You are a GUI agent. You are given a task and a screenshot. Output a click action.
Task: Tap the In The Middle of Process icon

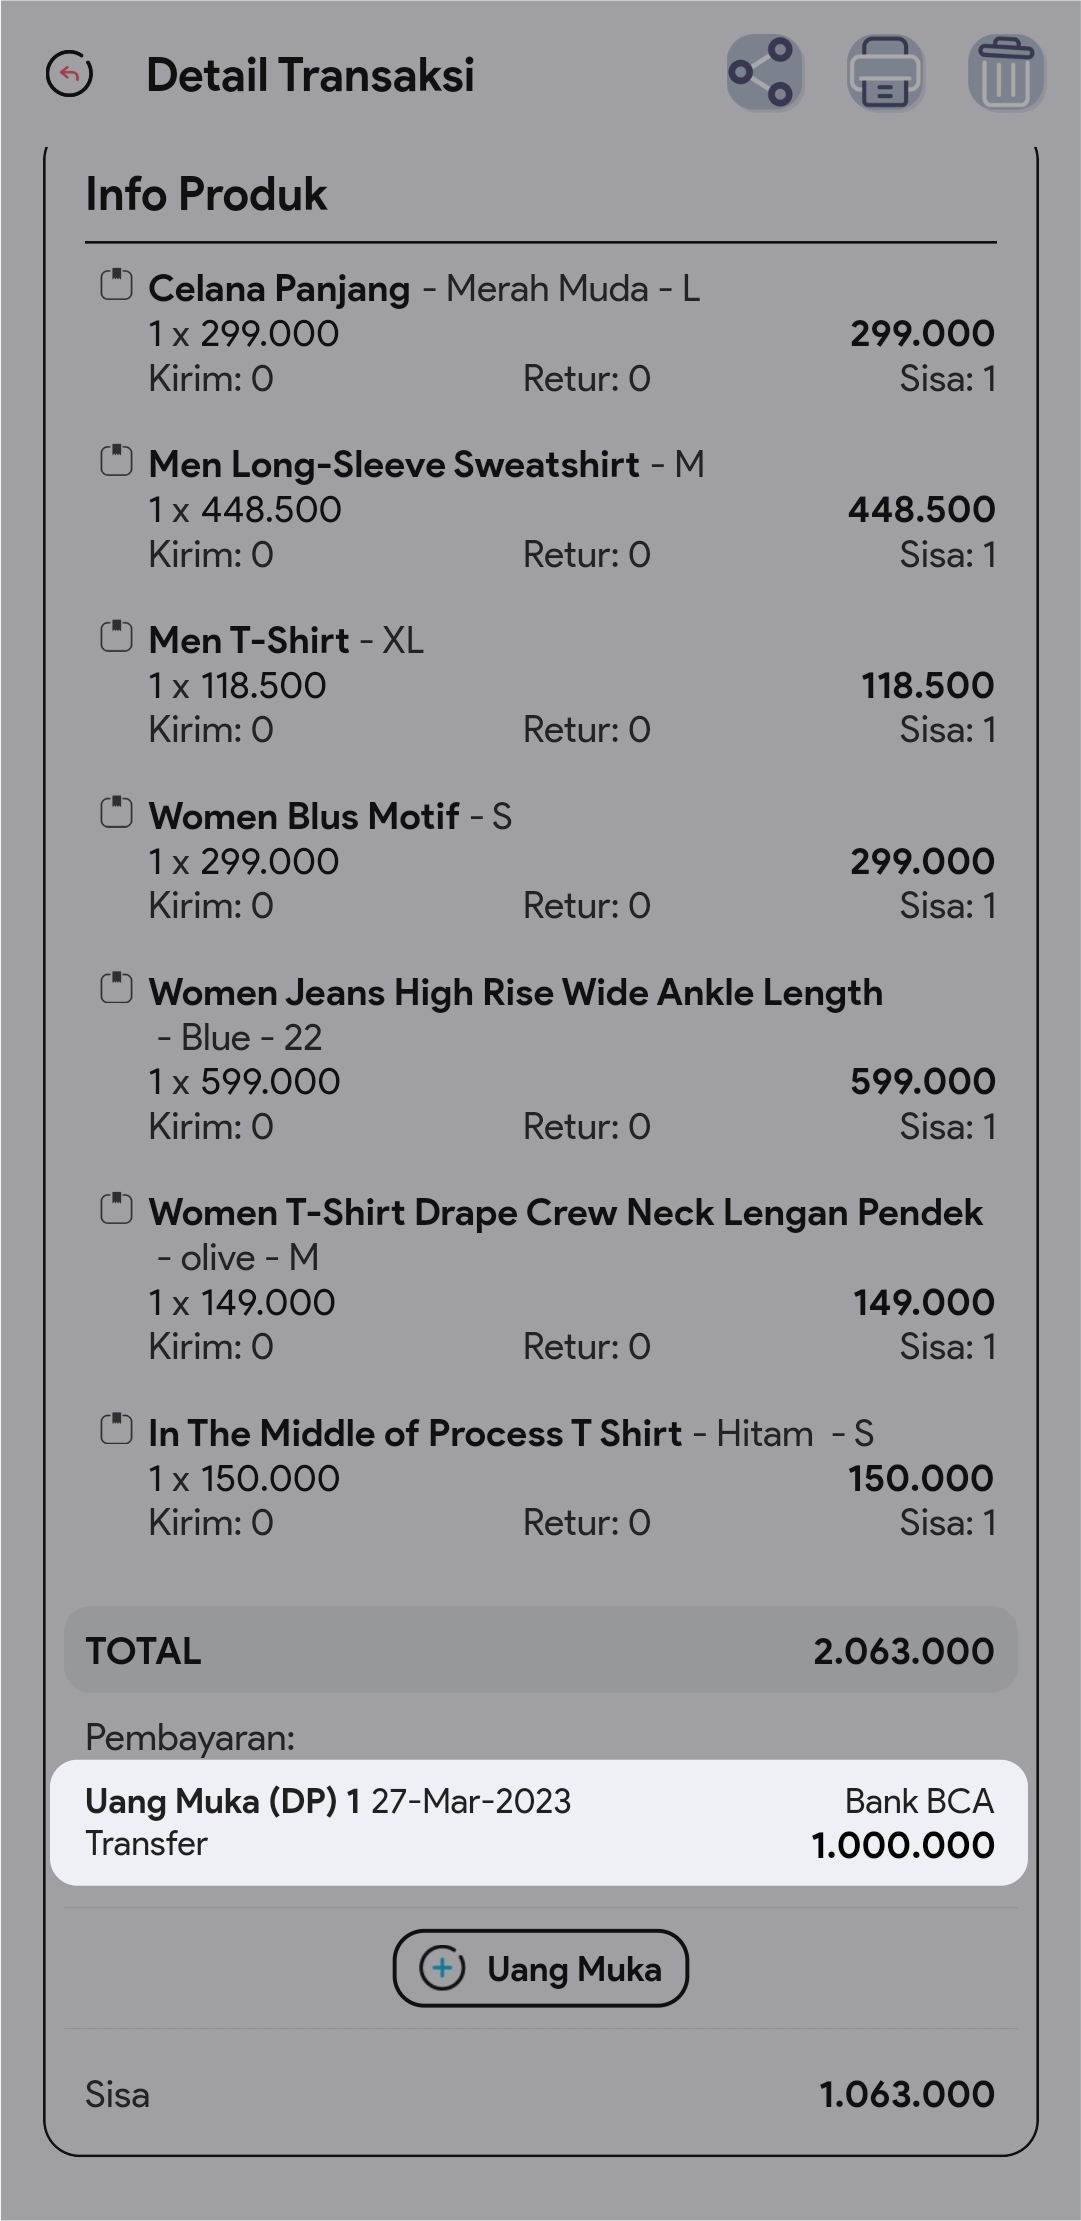pyautogui.click(x=116, y=1430)
